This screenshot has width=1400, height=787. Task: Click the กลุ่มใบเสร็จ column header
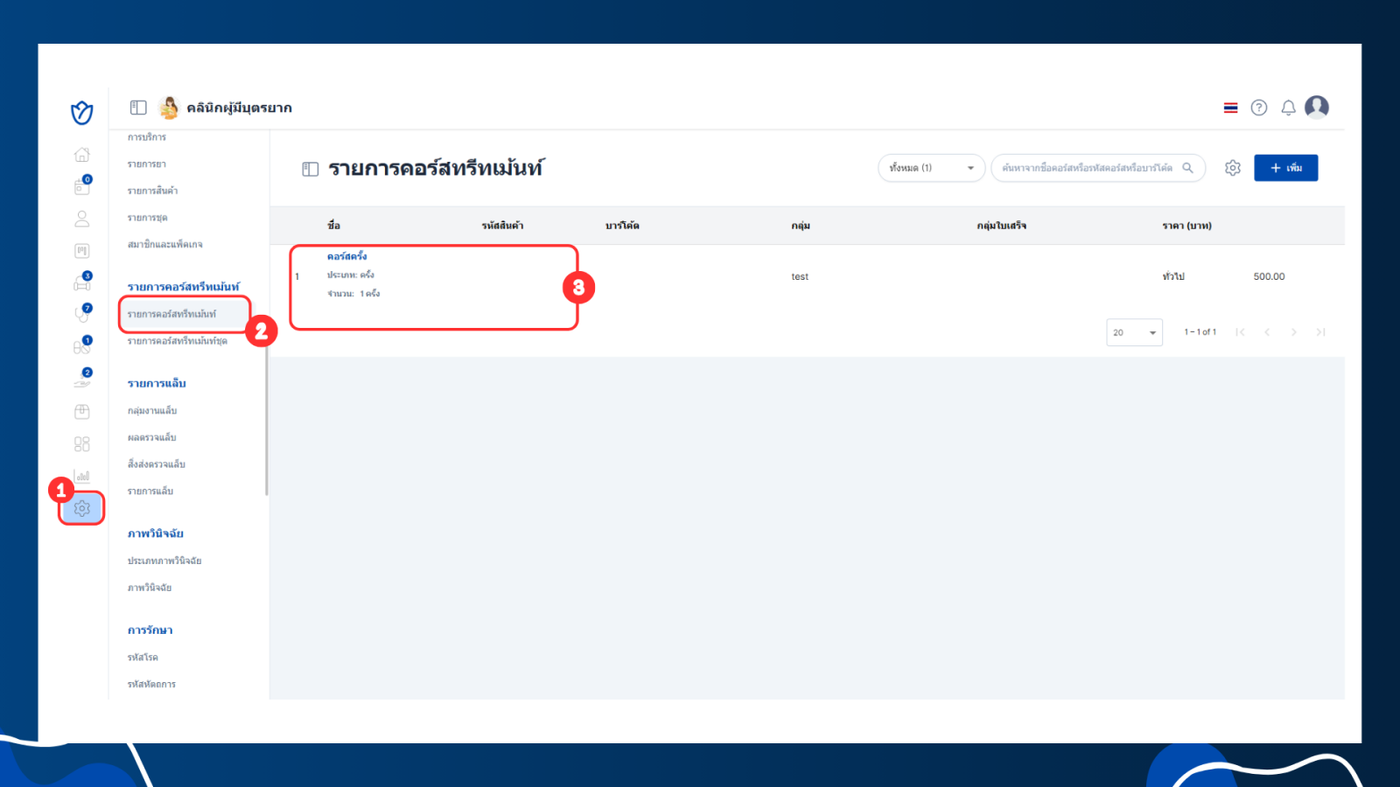[x=1002, y=226]
